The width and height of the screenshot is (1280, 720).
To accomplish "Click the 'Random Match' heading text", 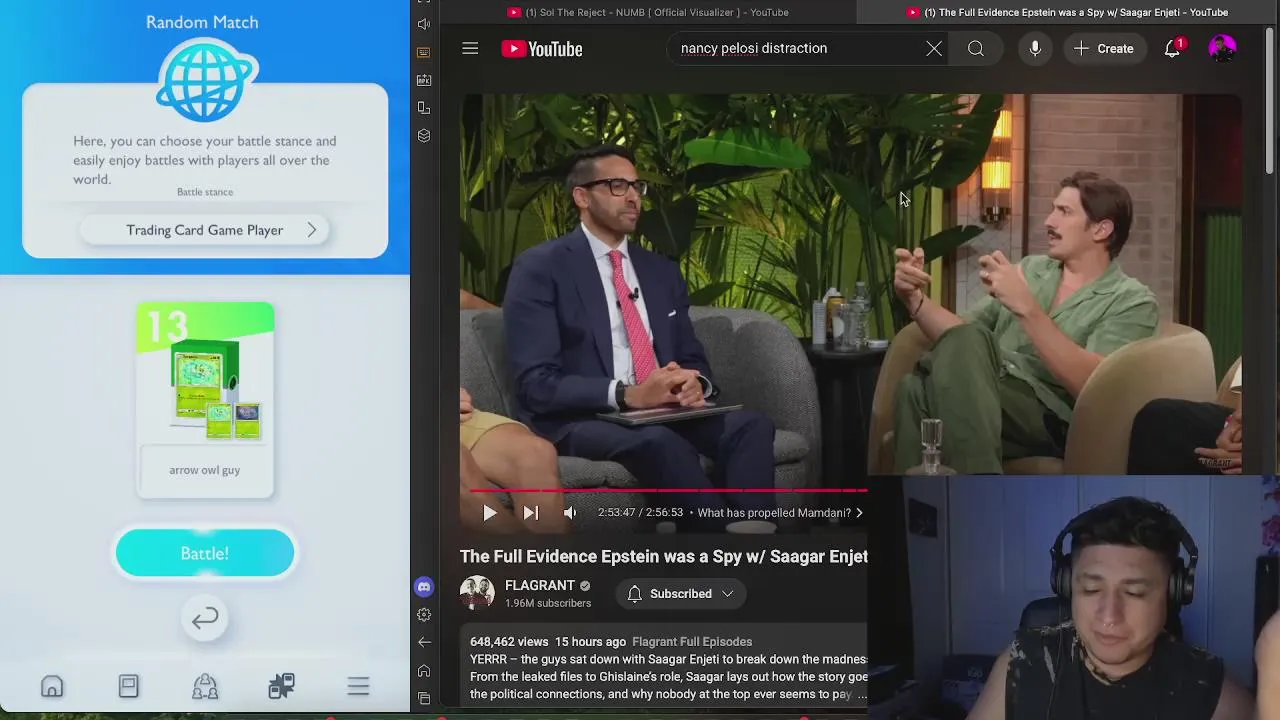I will [202, 22].
